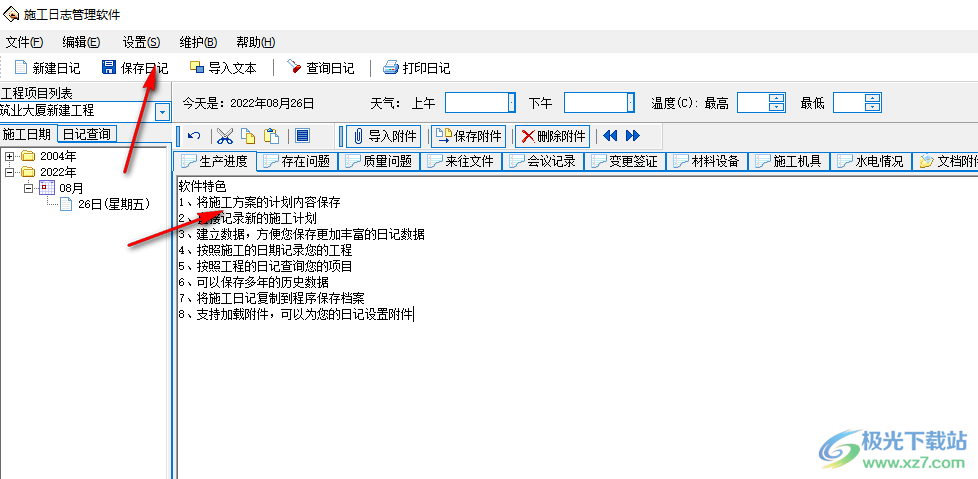Select the 2004年 folder in tree

click(49, 157)
